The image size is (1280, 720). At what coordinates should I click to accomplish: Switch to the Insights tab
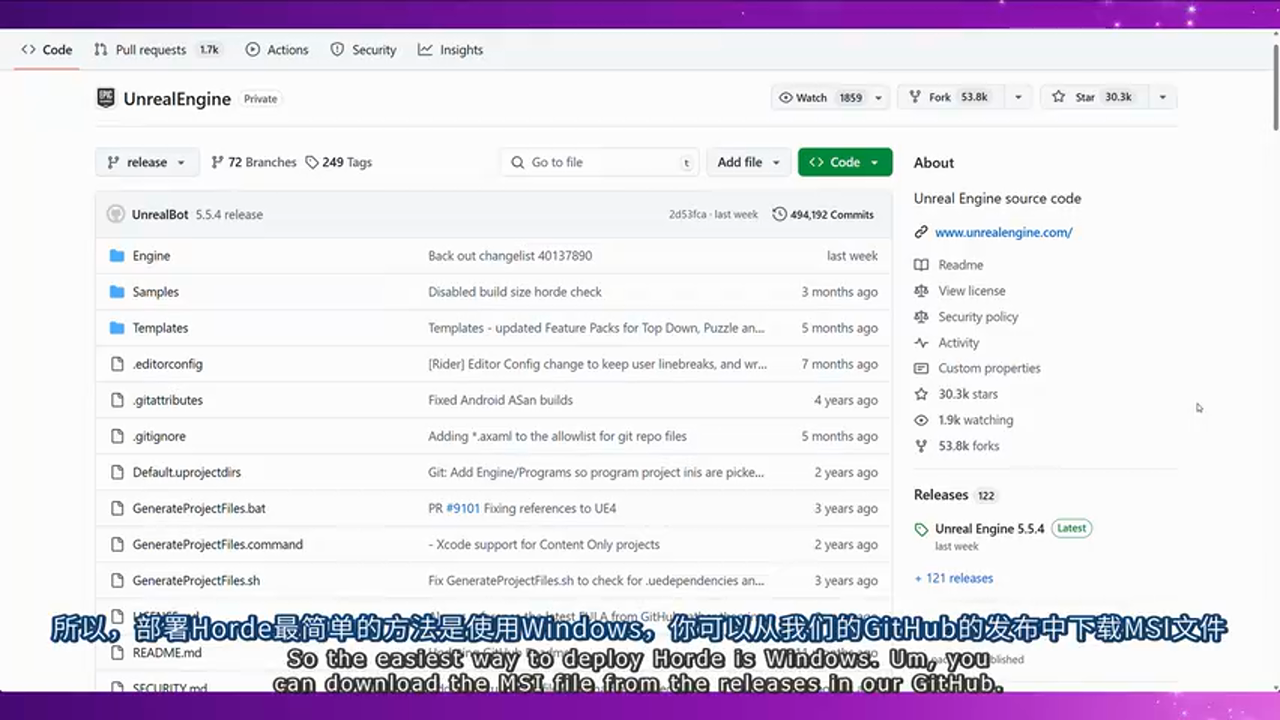(x=451, y=50)
